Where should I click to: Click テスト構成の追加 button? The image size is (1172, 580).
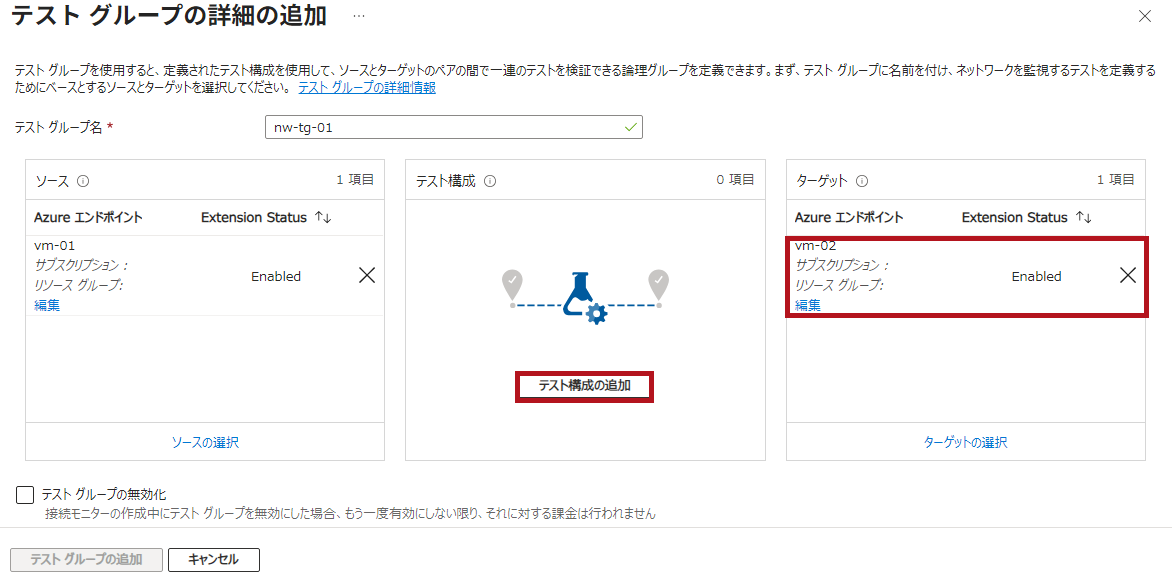585,386
